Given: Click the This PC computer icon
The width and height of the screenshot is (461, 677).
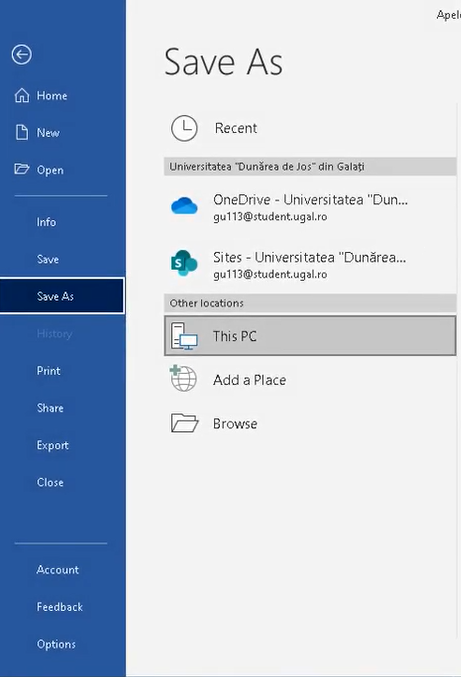Looking at the screenshot, I should click(184, 336).
